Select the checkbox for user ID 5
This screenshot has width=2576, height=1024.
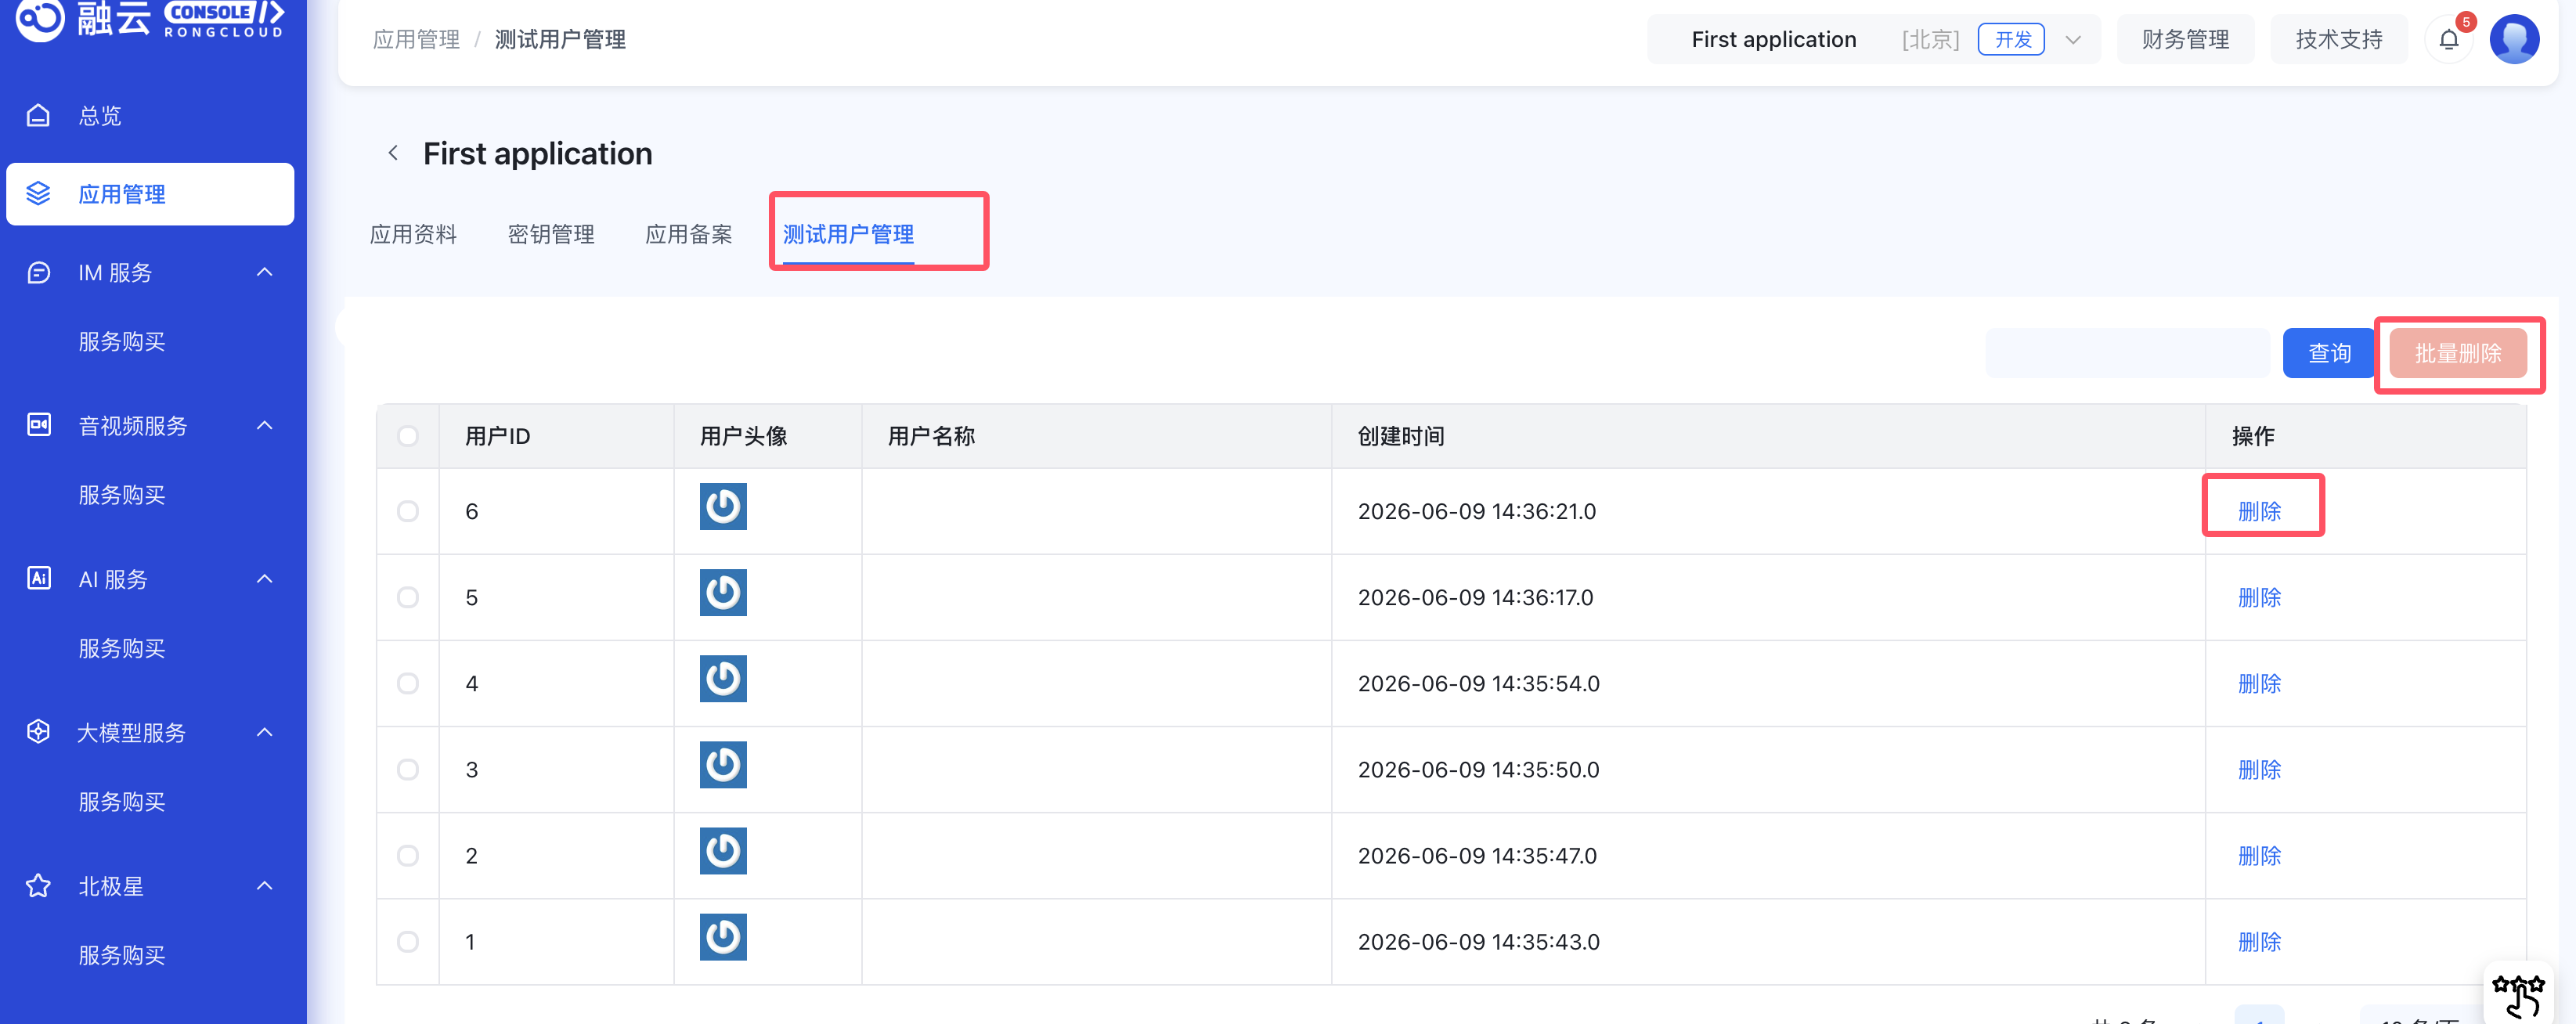408,598
